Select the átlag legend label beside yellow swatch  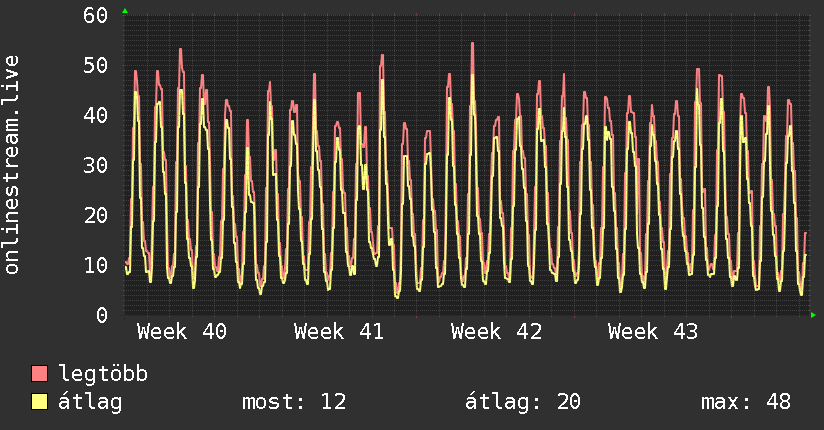[90, 402]
